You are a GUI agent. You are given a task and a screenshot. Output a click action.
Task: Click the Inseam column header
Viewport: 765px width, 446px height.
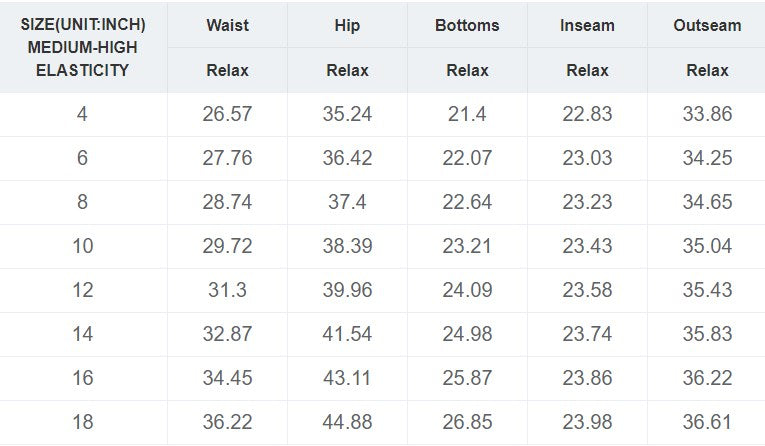(x=587, y=25)
